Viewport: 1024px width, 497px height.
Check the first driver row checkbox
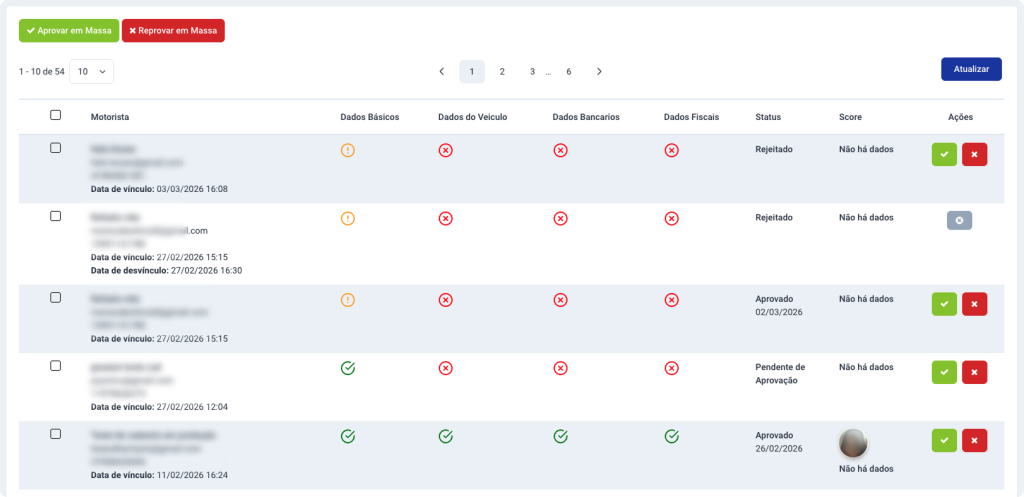[56, 148]
